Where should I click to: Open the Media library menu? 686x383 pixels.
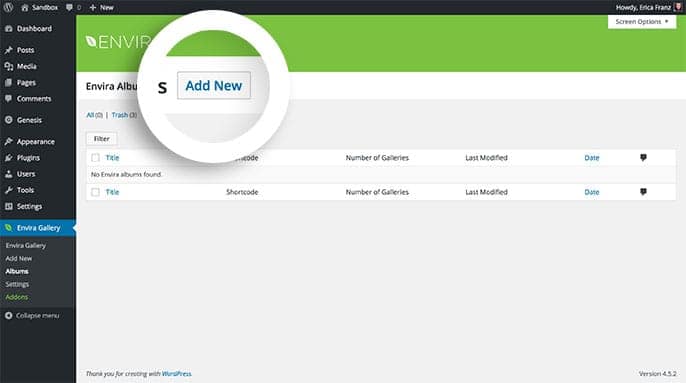tap(27, 66)
